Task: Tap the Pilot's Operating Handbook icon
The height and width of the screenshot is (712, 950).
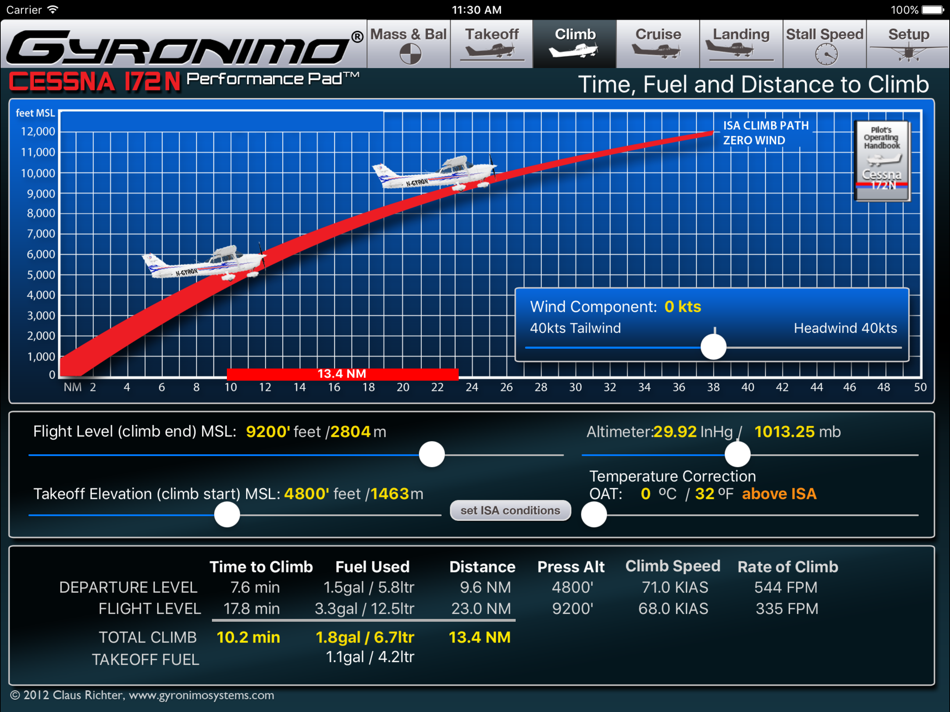Action: point(882,161)
